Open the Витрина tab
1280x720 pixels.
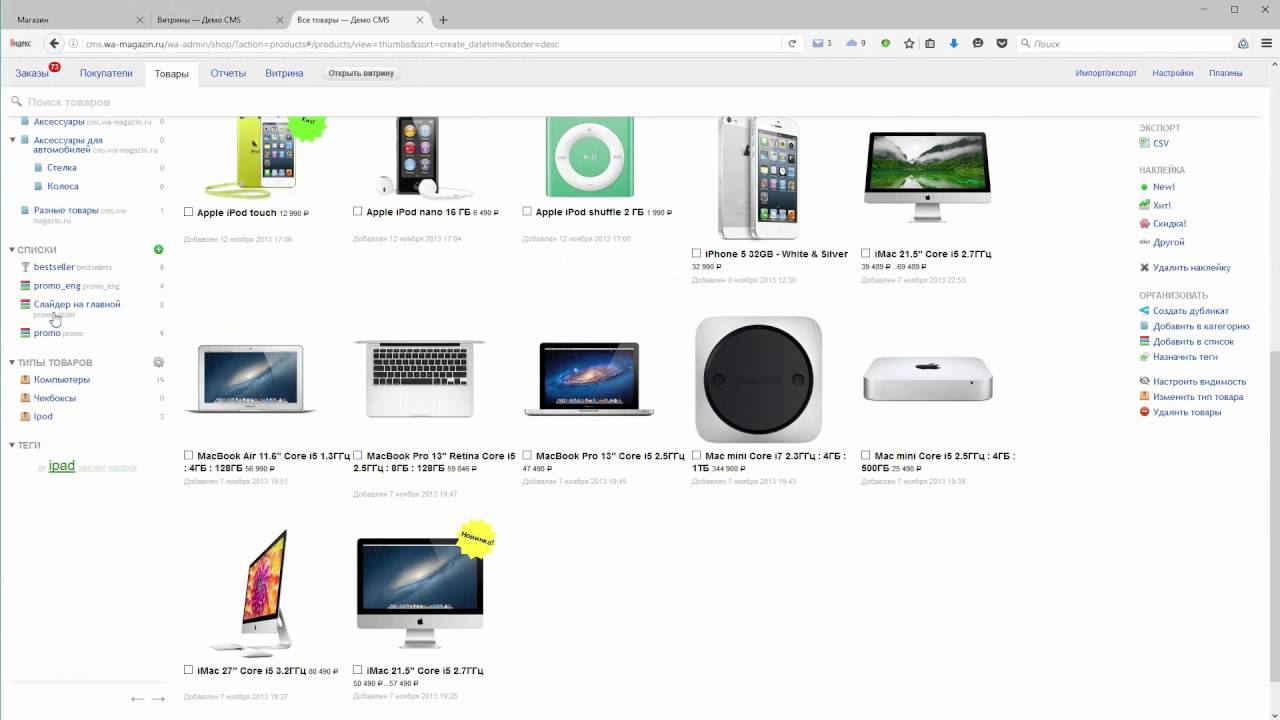tap(284, 73)
